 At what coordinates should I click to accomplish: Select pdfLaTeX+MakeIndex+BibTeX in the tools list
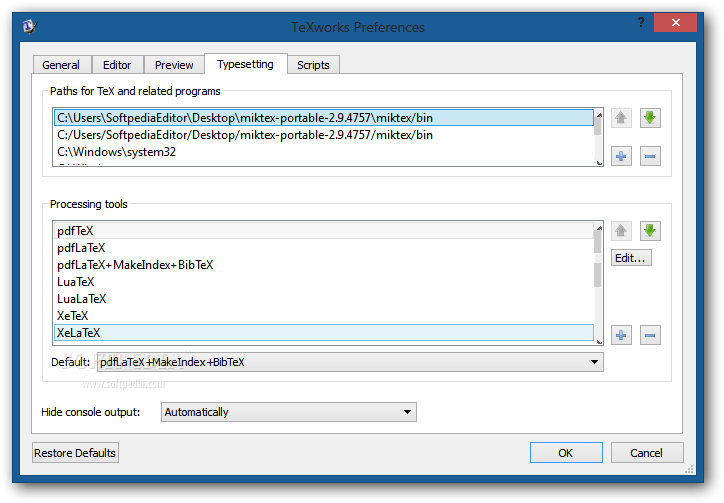pos(324,265)
